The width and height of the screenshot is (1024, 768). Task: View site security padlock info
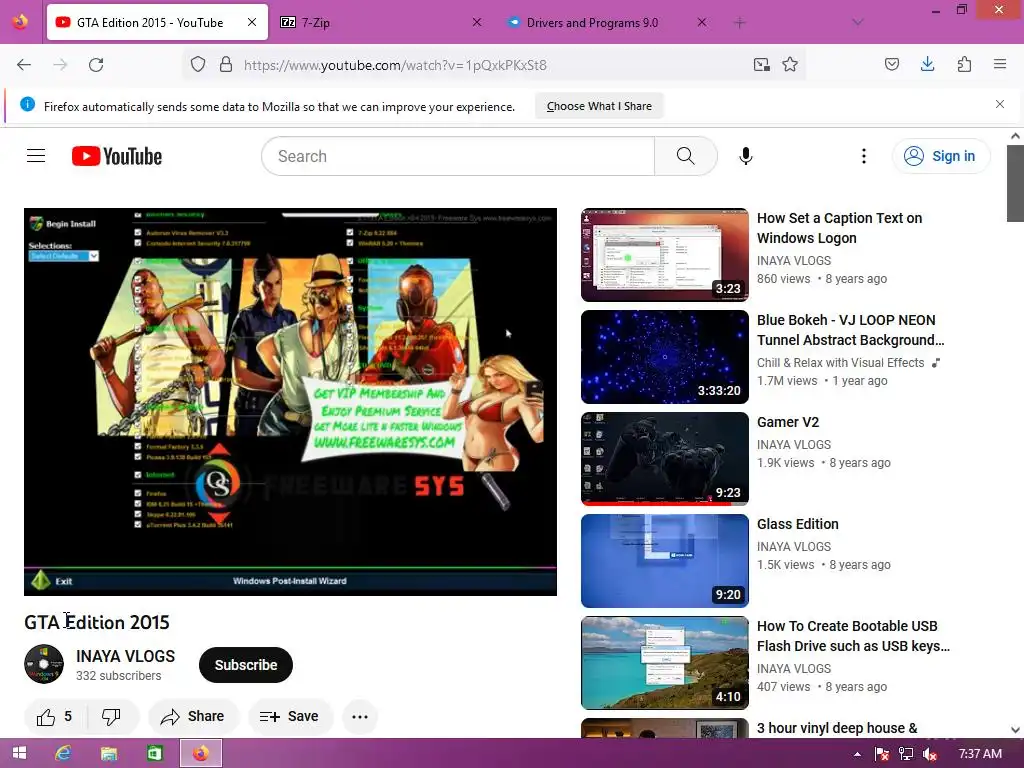[226, 64]
